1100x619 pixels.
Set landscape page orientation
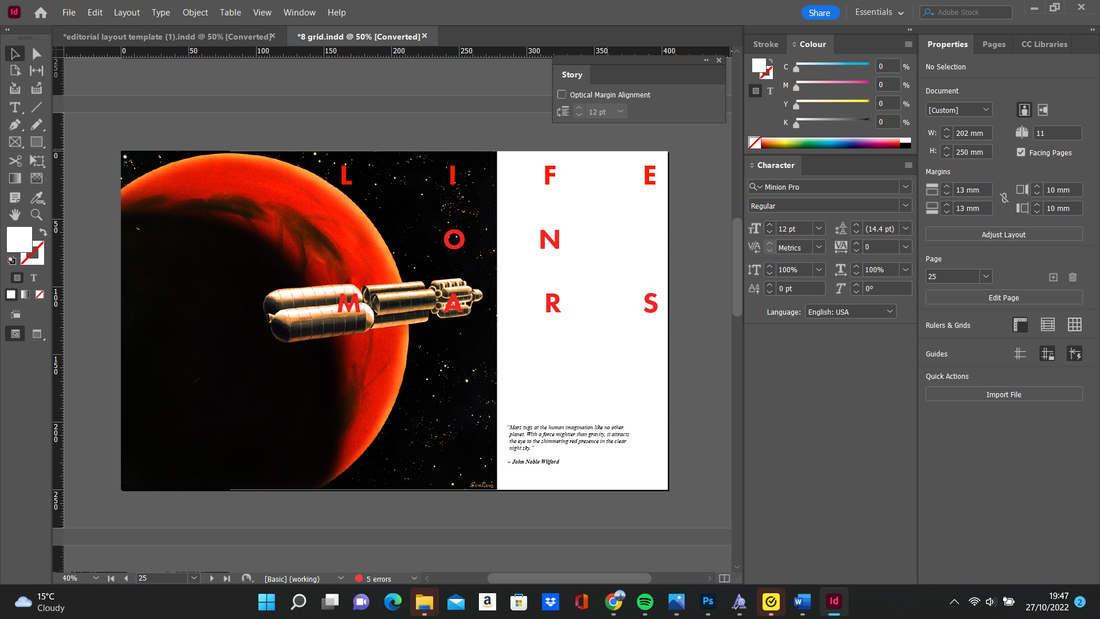pyautogui.click(x=1043, y=110)
